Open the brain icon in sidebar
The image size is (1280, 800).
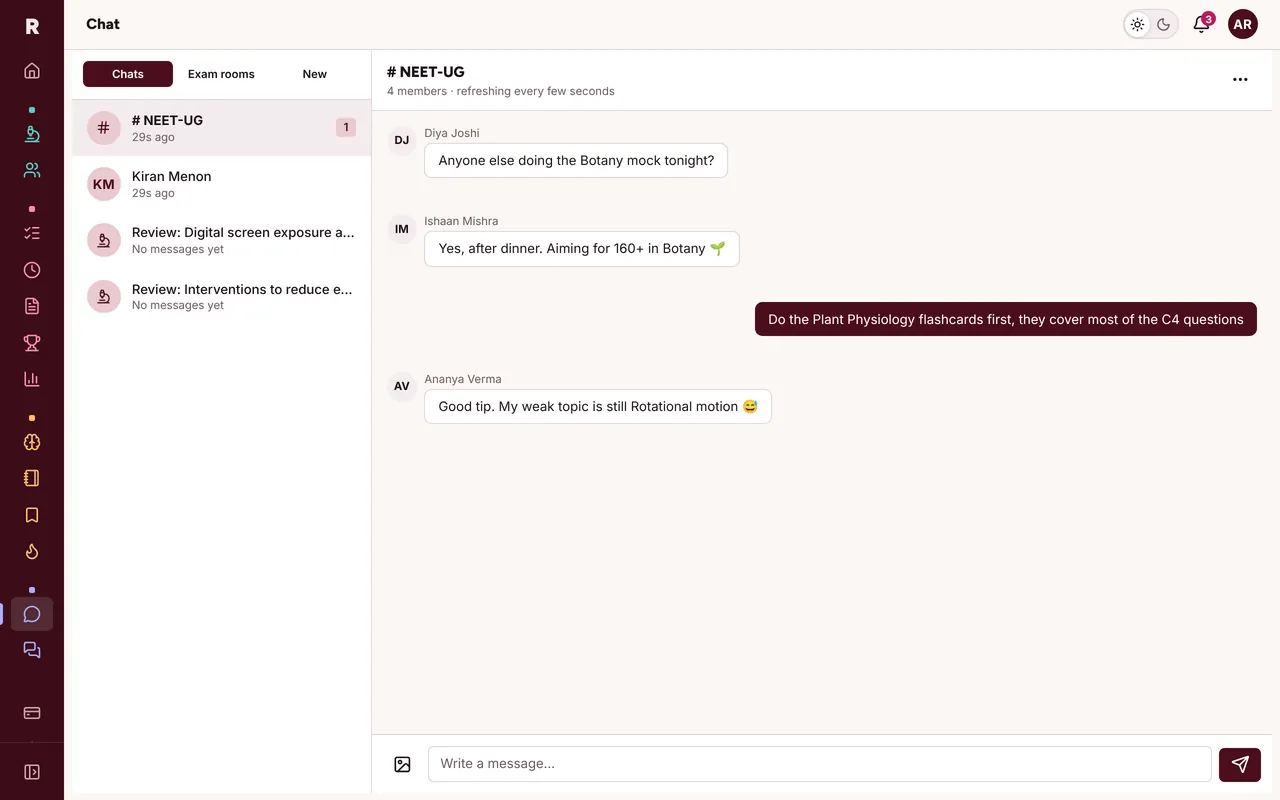32,442
